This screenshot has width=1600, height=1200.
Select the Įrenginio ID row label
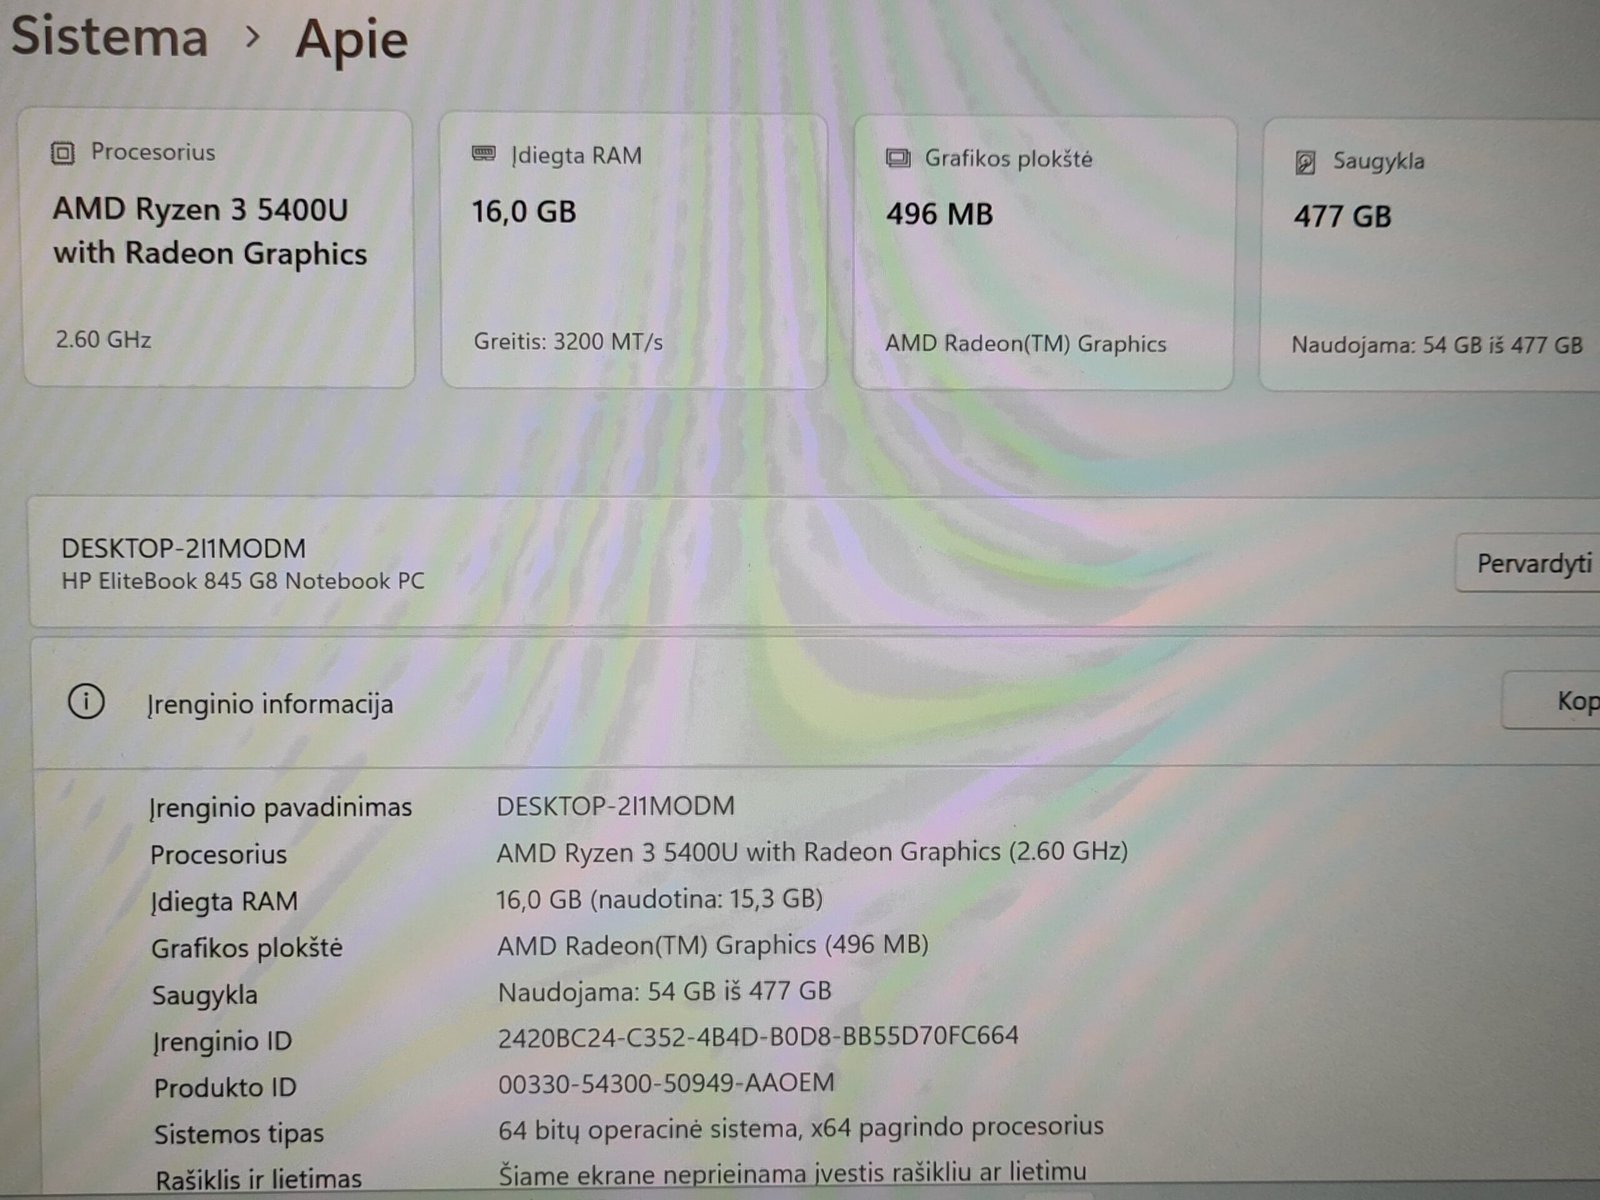222,1042
